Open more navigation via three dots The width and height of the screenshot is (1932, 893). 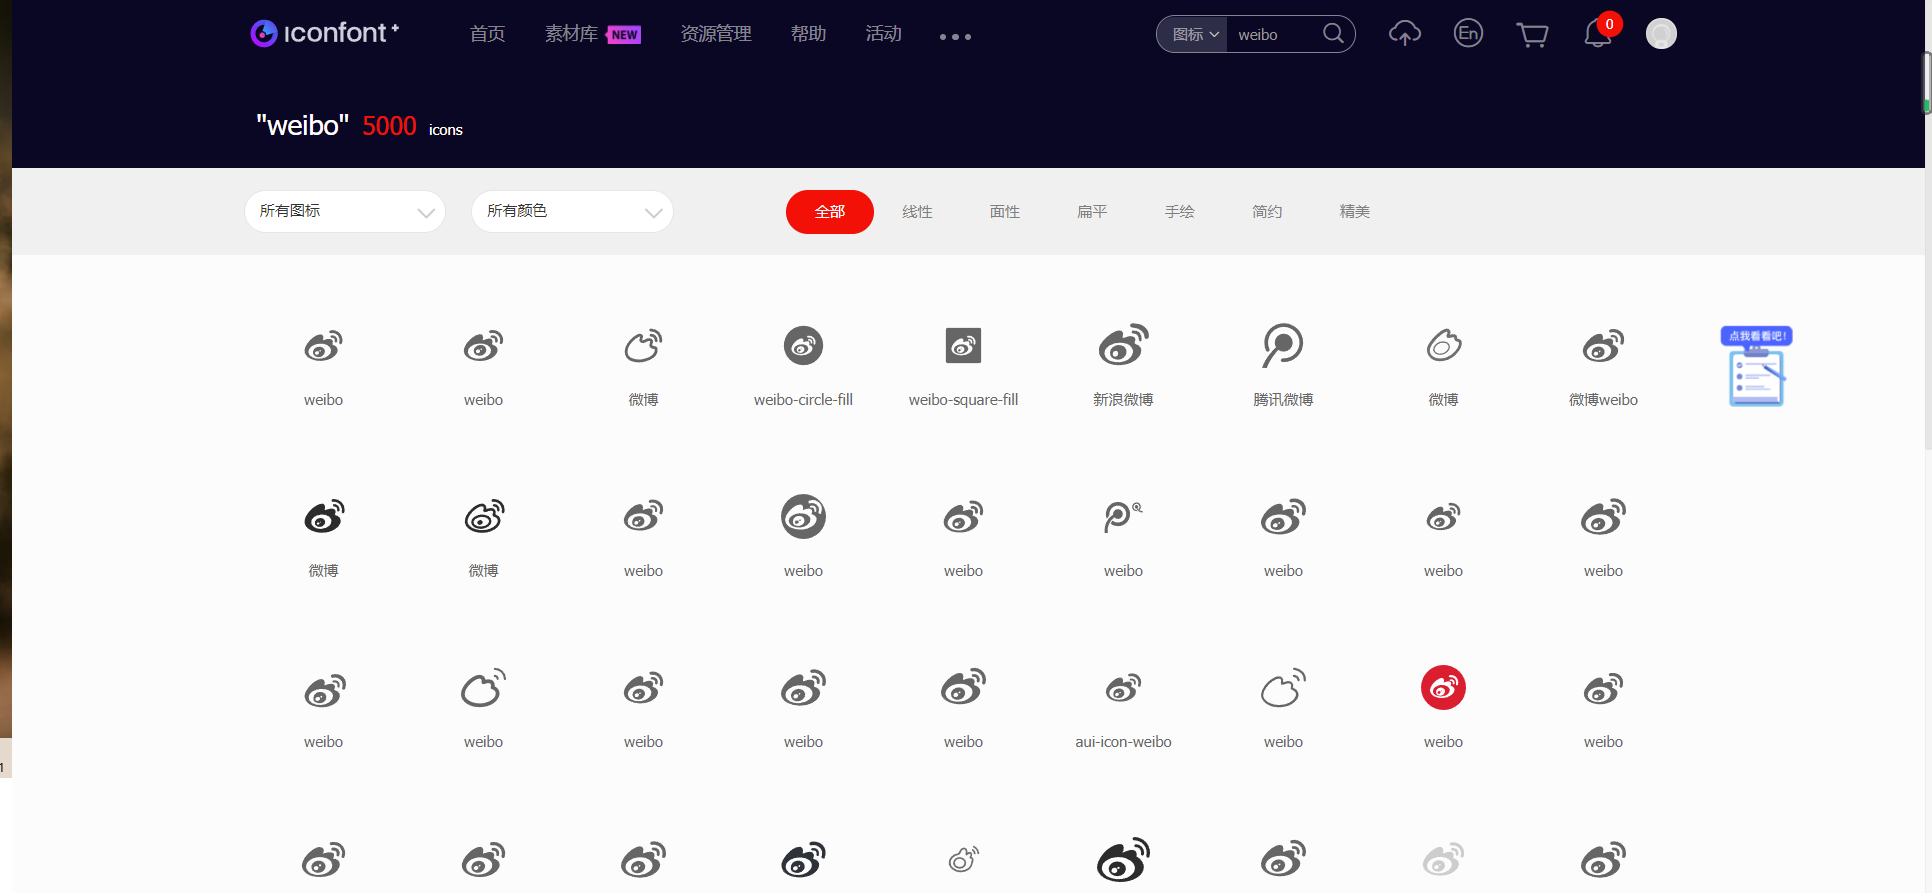955,36
